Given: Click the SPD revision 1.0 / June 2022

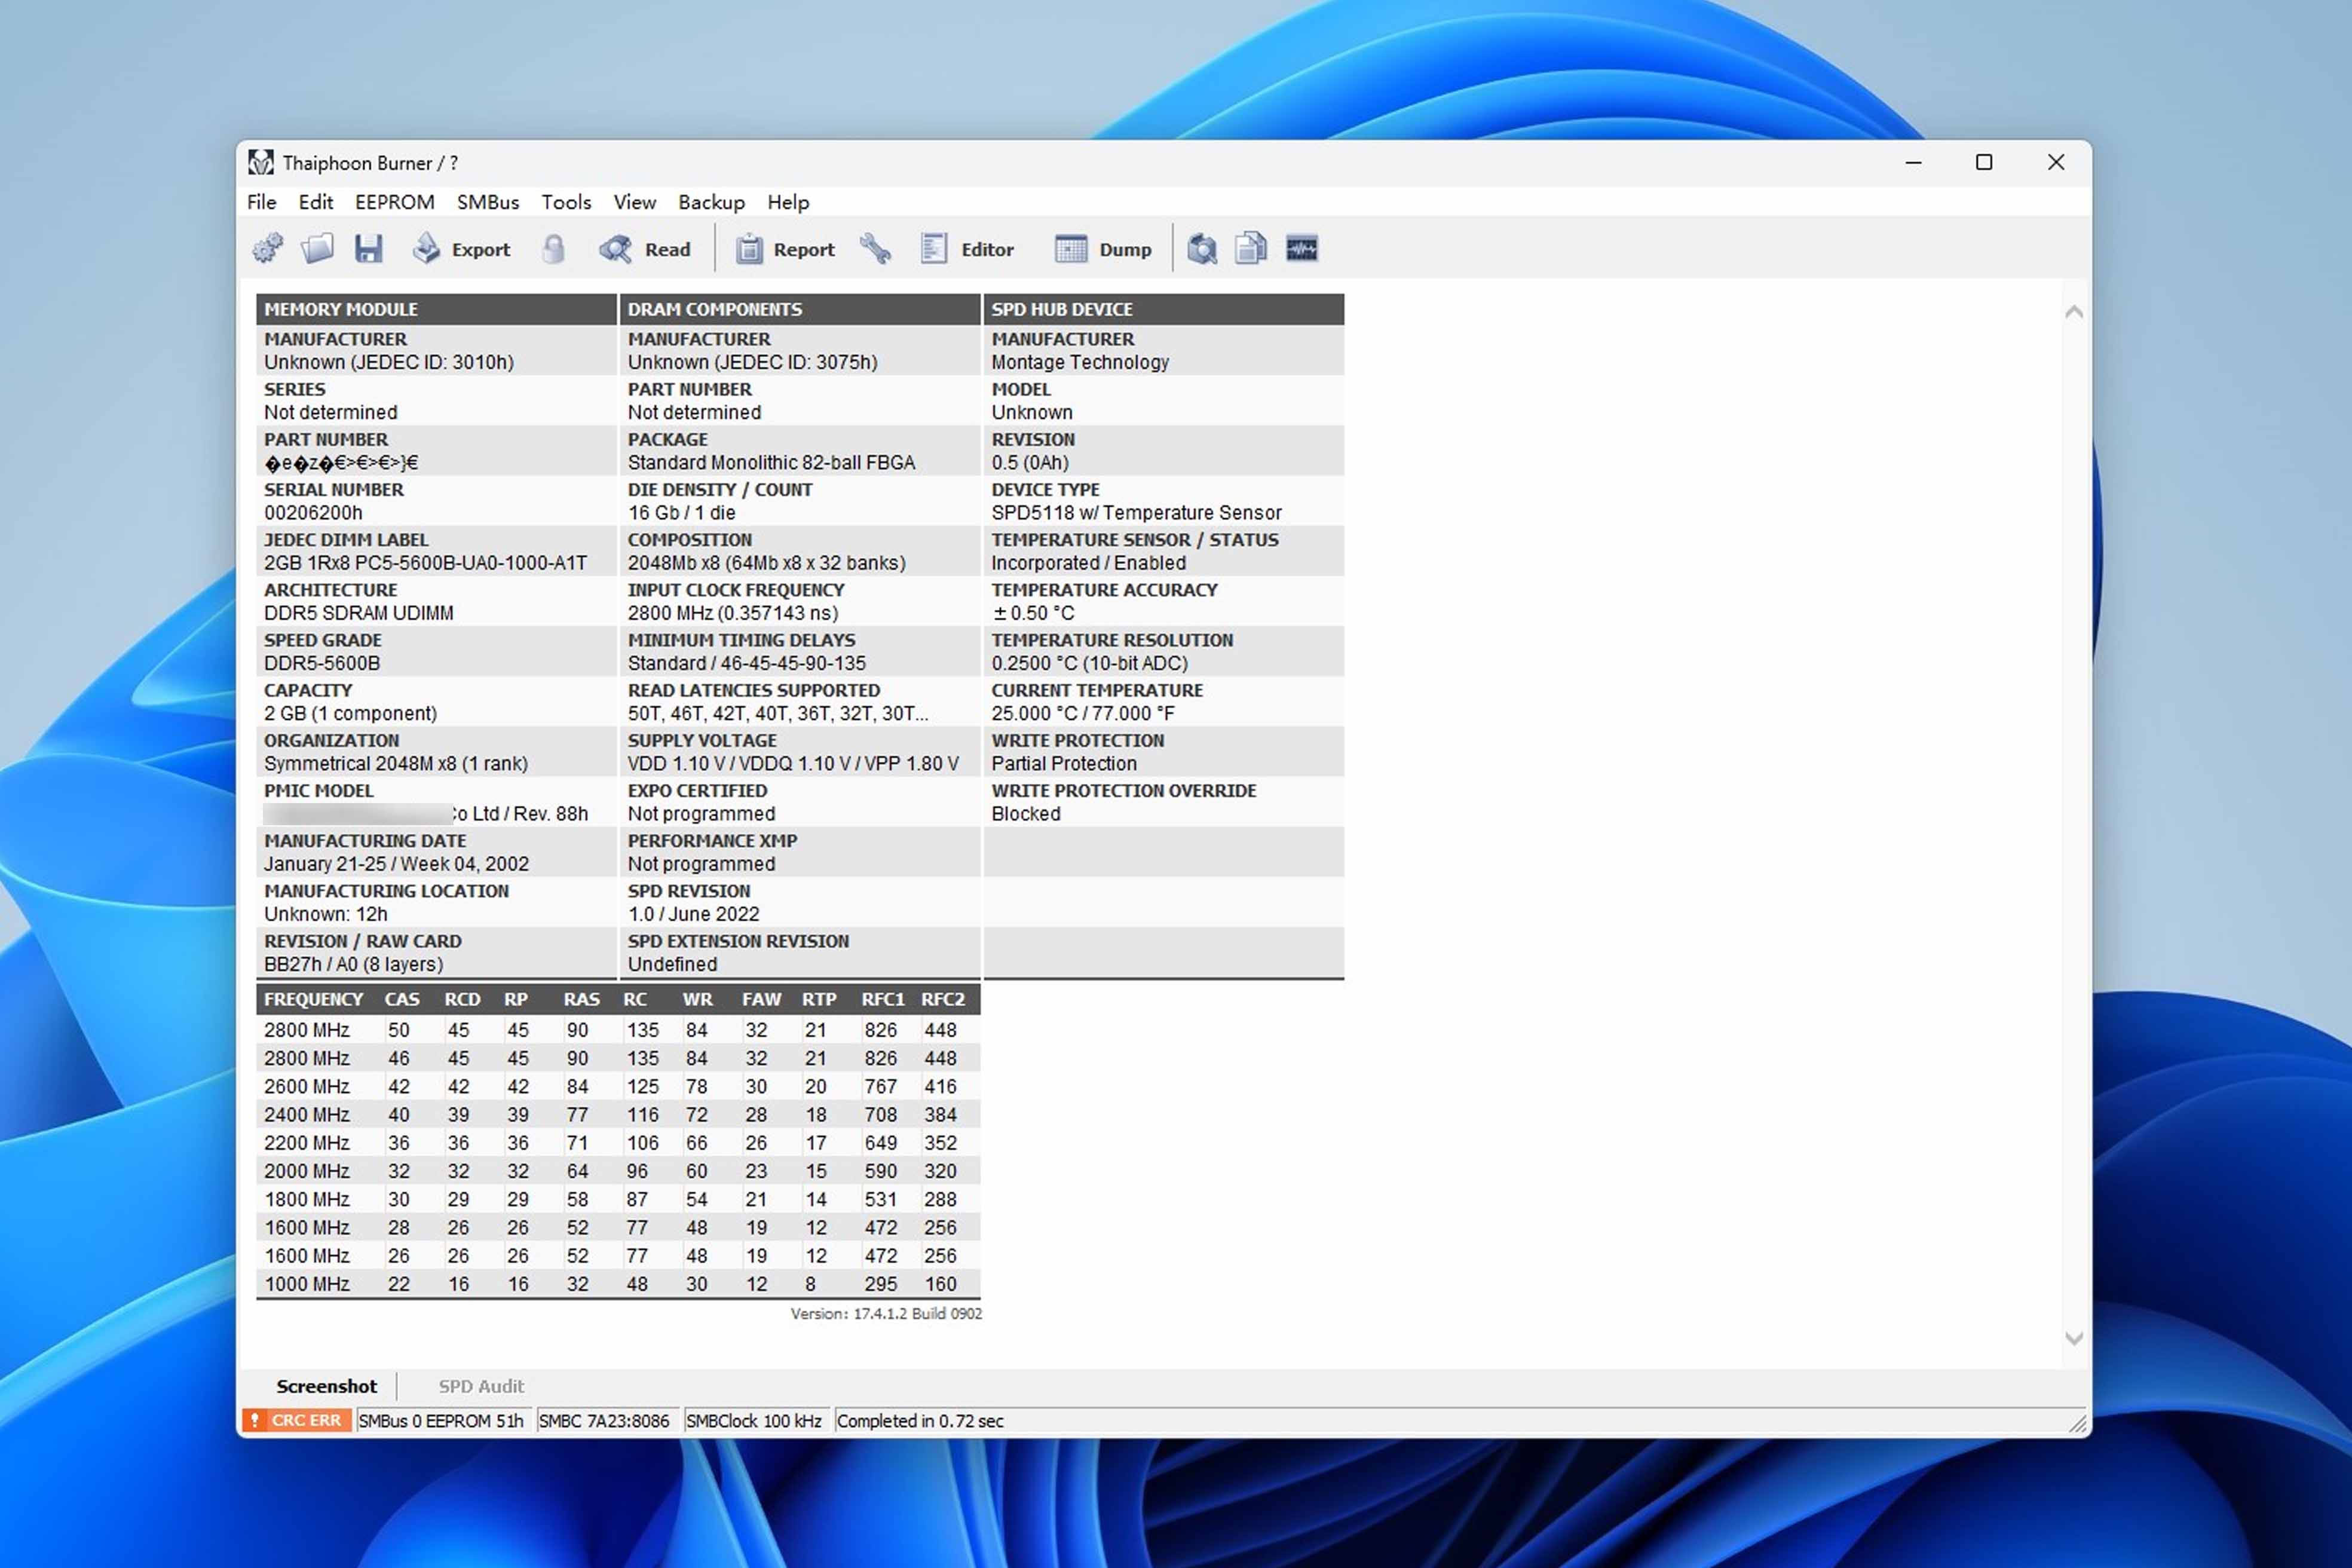Looking at the screenshot, I should point(693,914).
